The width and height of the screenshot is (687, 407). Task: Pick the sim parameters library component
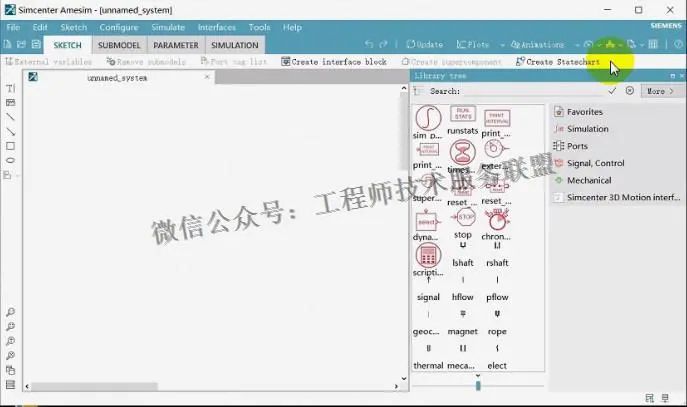pos(428,123)
